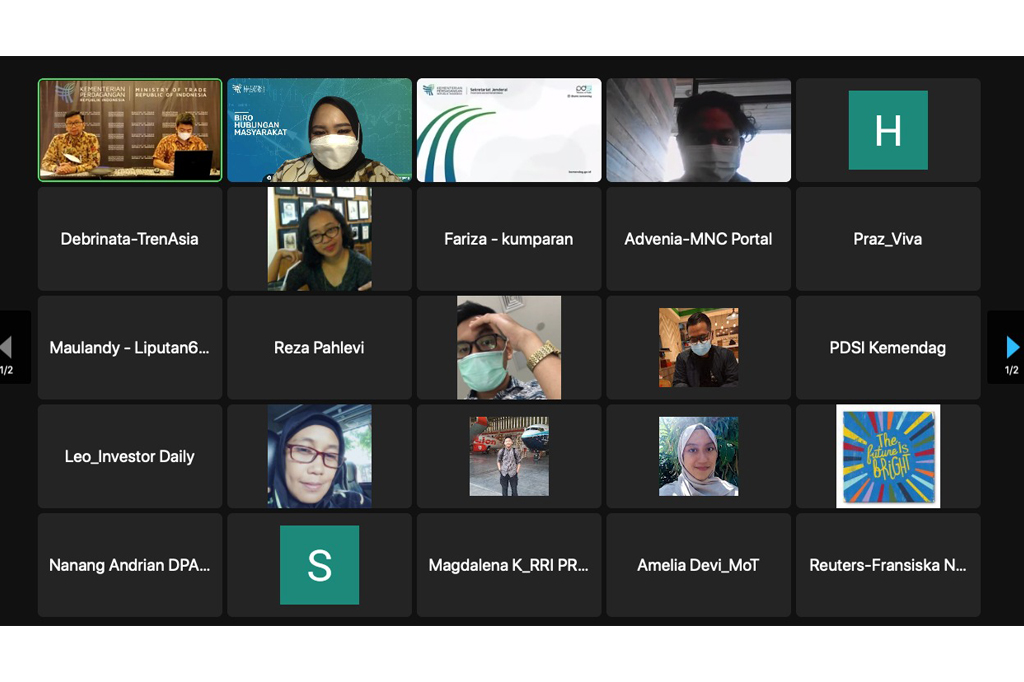The height and width of the screenshot is (682, 1024).
Task: Go to next page of participants
Action: point(1010,347)
